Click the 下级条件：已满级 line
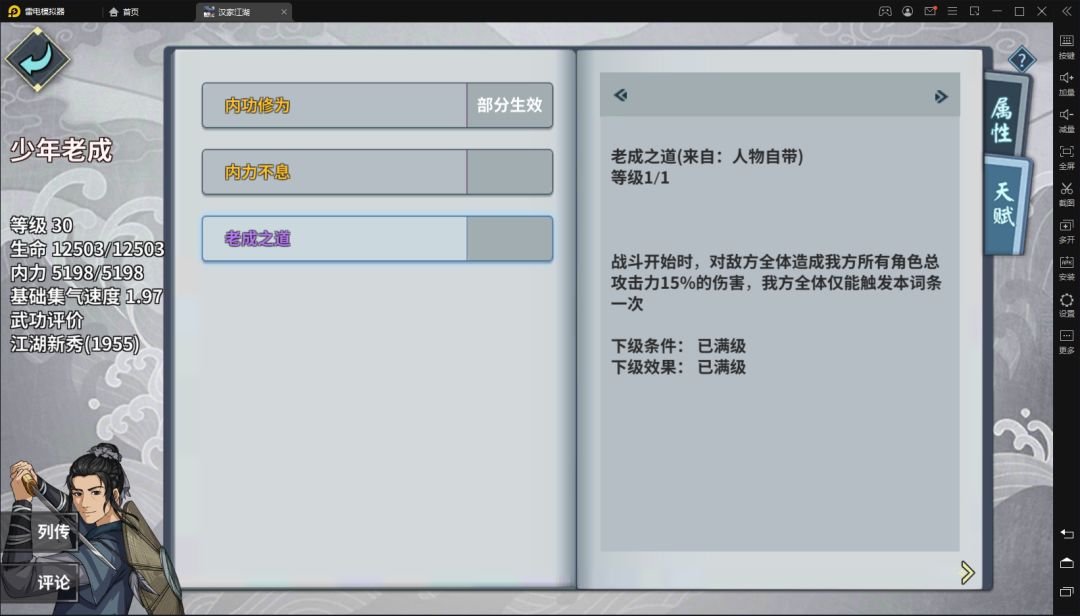The image size is (1080, 616). click(x=678, y=346)
